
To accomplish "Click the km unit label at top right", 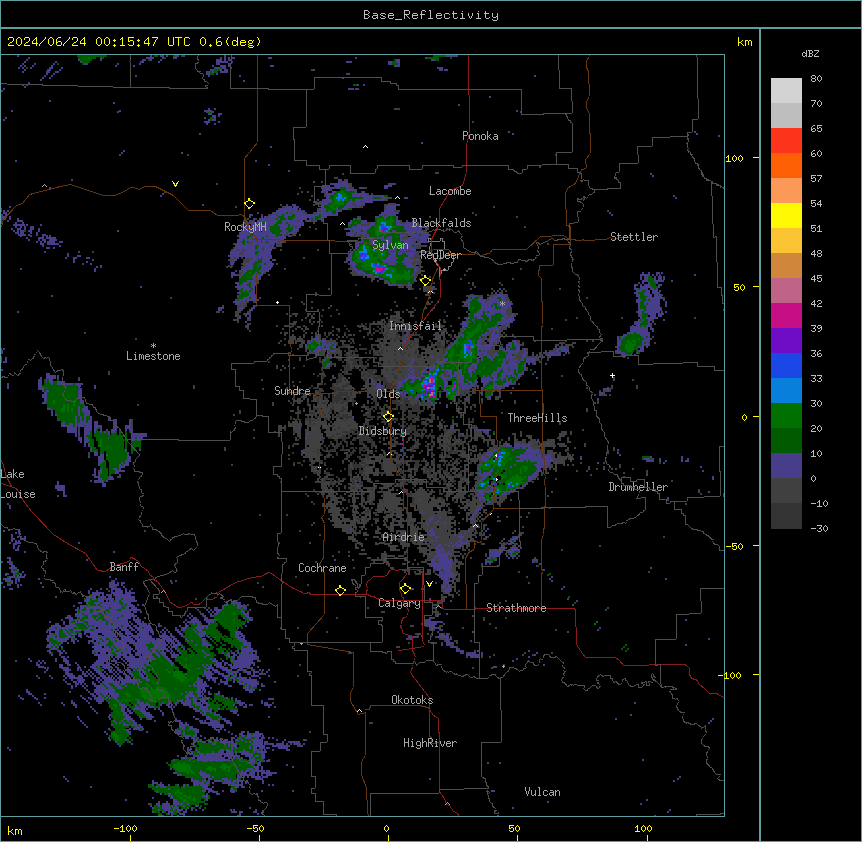I will tap(744, 42).
